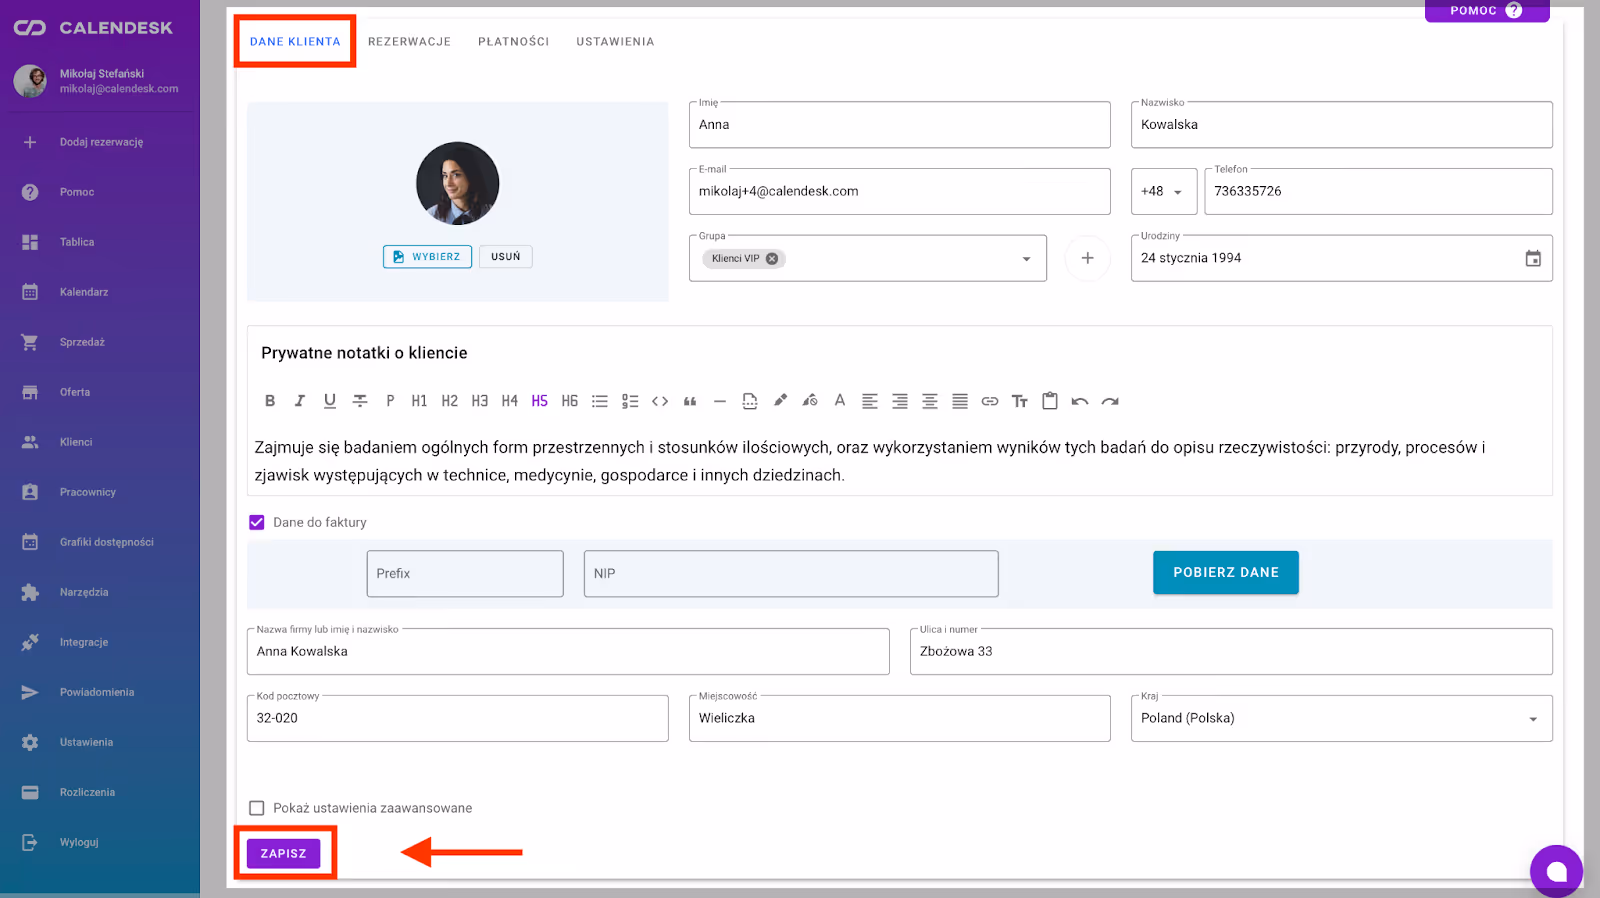The image size is (1600, 898).
Task: Click Wyloguj in the sidebar
Action: pyautogui.click(x=100, y=842)
